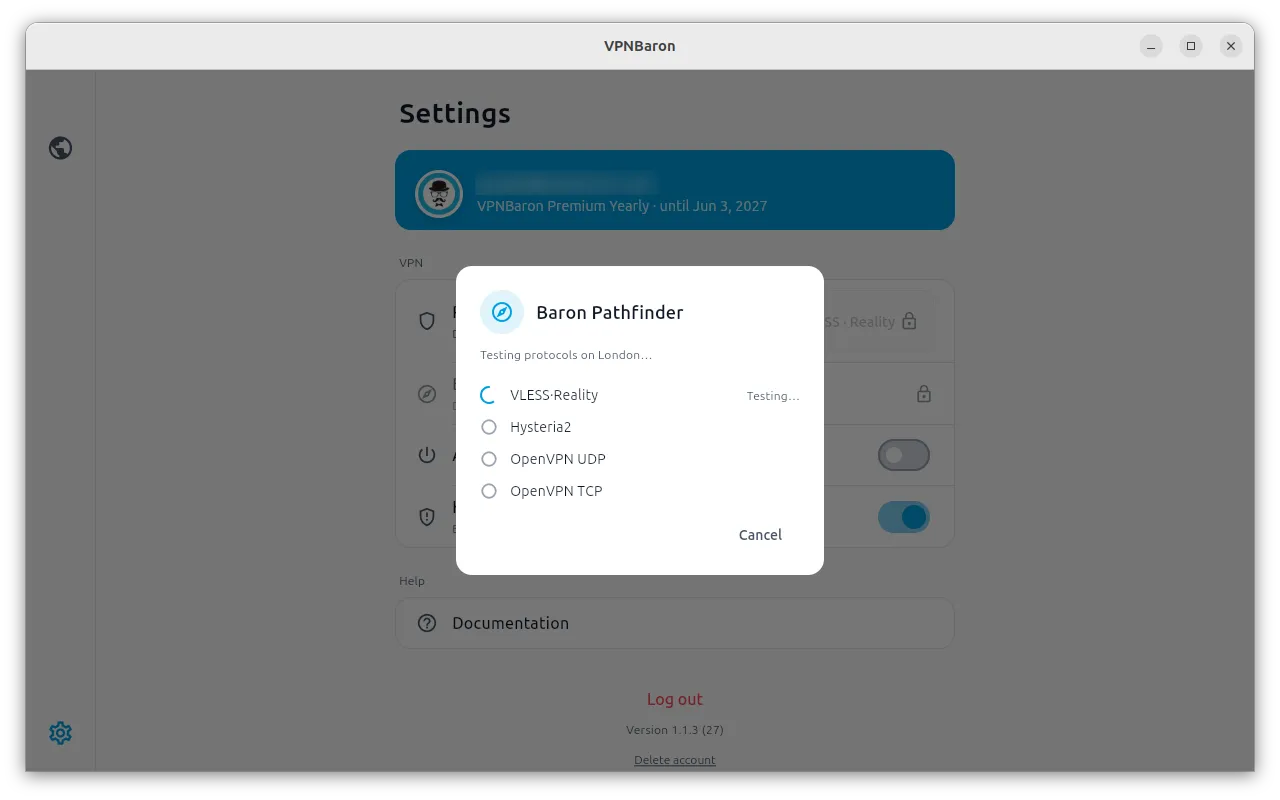Select the Hysteria2 radio option
The image size is (1280, 800).
[x=489, y=427]
